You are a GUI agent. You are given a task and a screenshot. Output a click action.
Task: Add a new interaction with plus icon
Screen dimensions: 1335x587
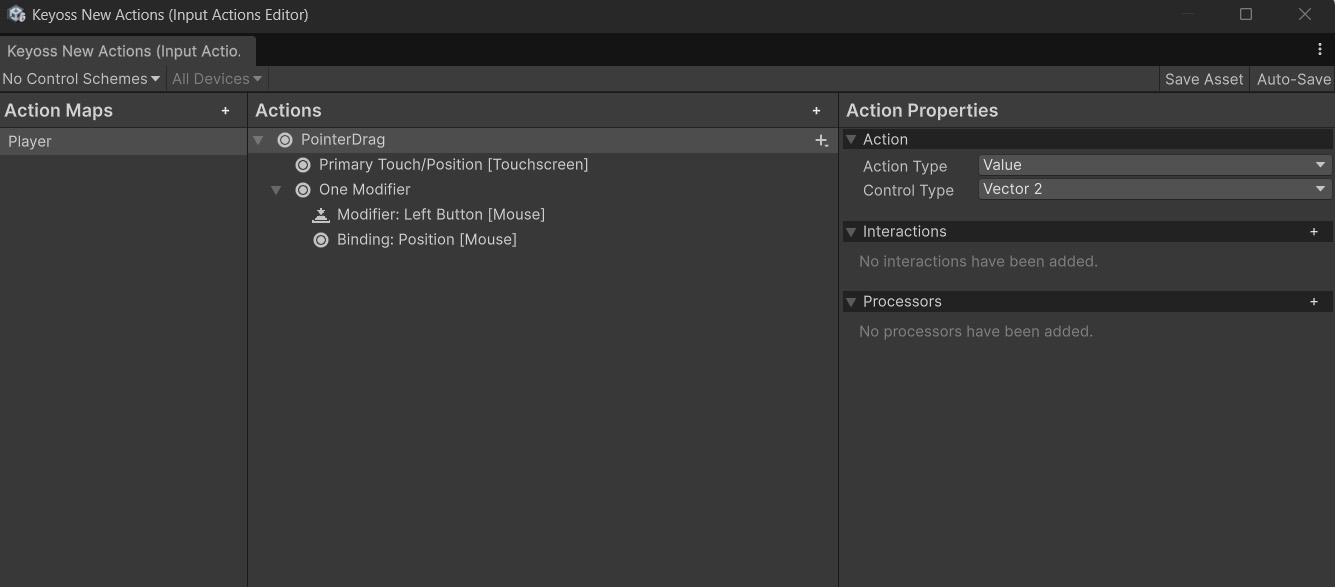coord(1314,232)
